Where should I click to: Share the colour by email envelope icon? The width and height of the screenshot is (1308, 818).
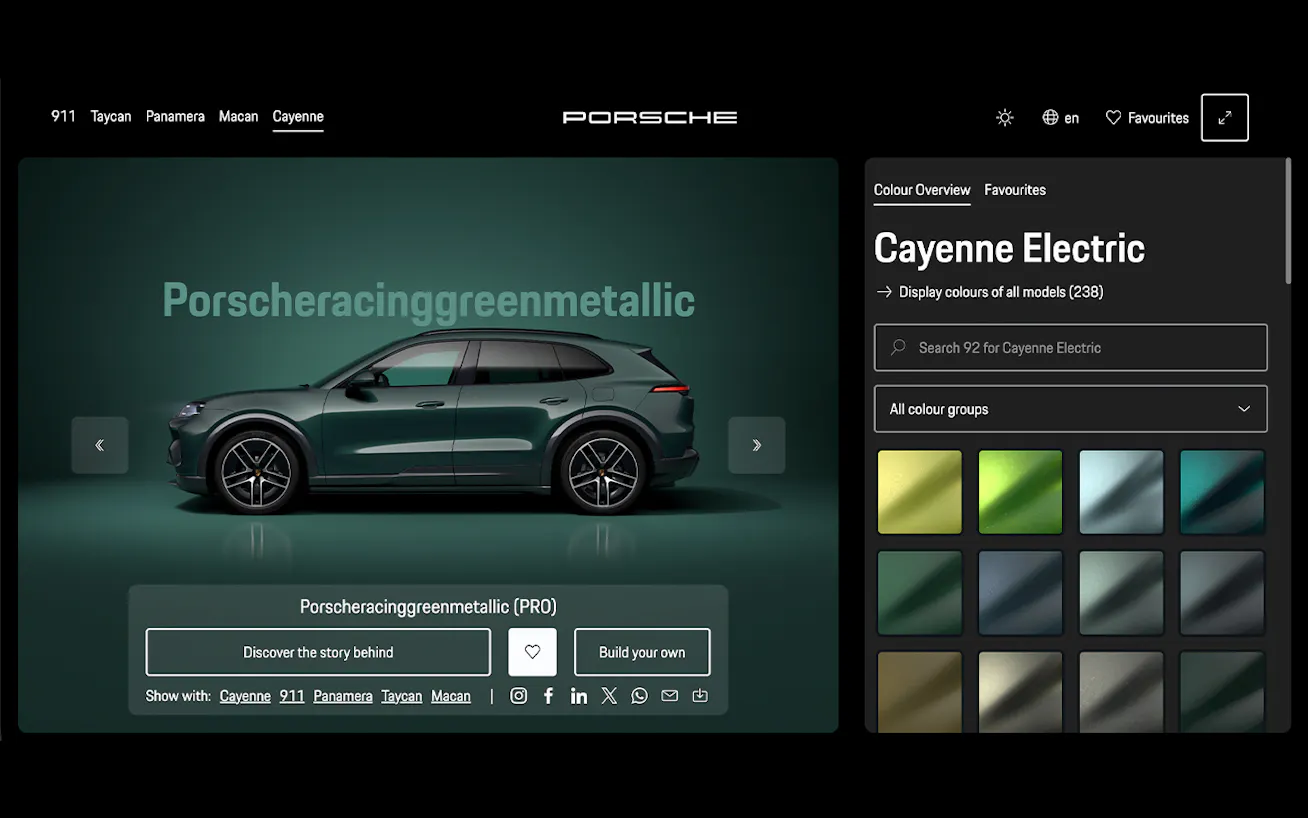[x=669, y=696]
